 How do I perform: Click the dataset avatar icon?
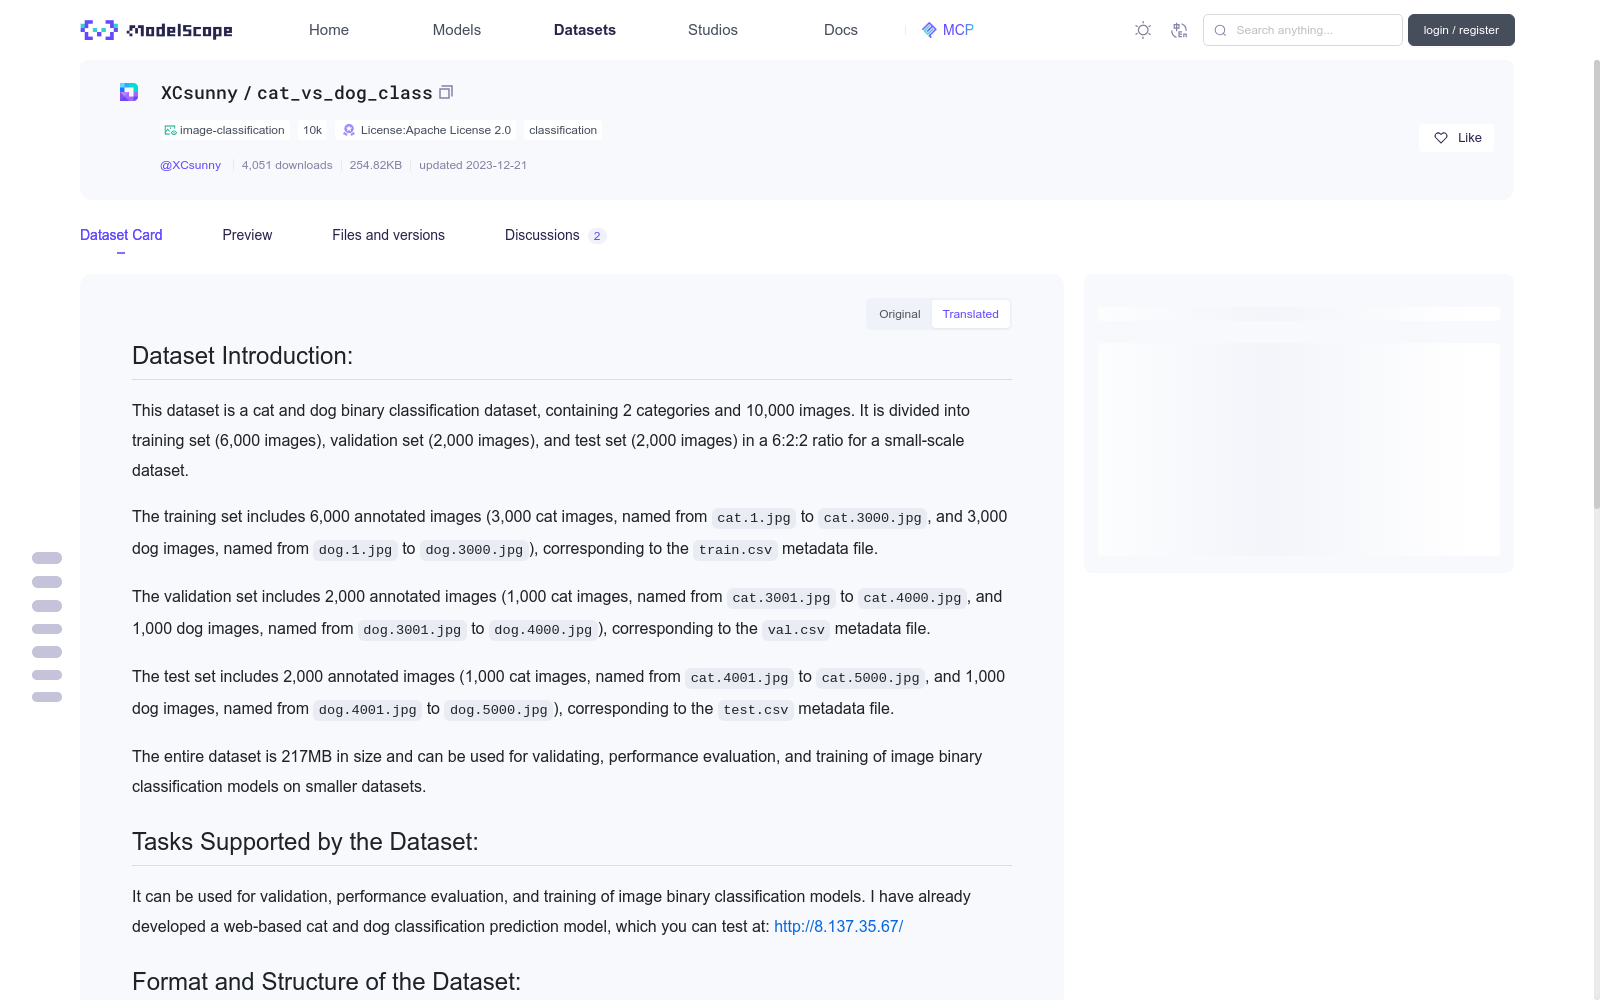pyautogui.click(x=129, y=92)
